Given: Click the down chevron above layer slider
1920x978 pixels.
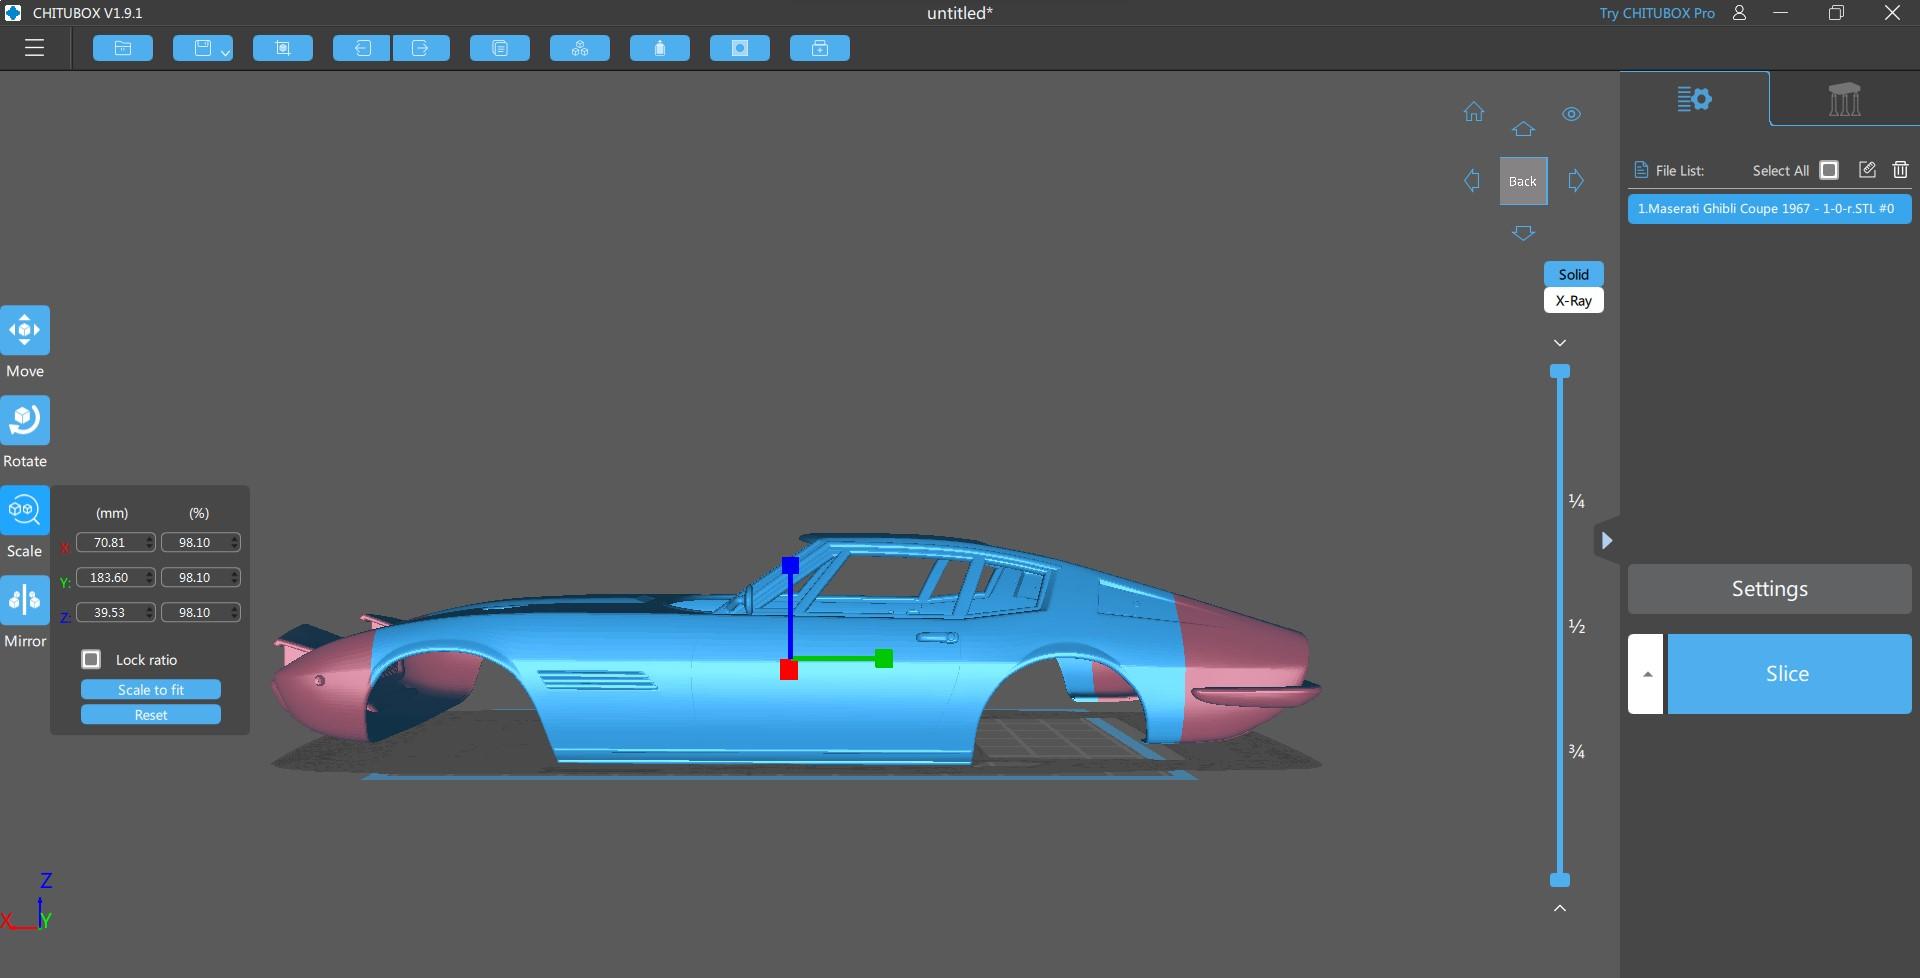Looking at the screenshot, I should point(1560,343).
